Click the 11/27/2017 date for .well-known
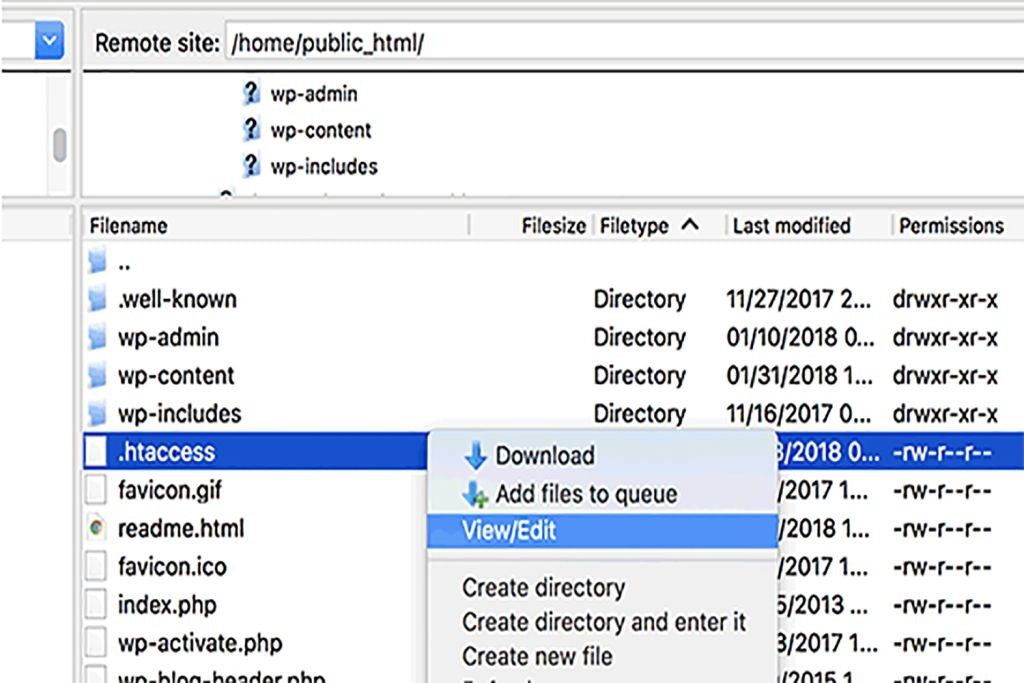The height and width of the screenshot is (683, 1024). coord(798,300)
